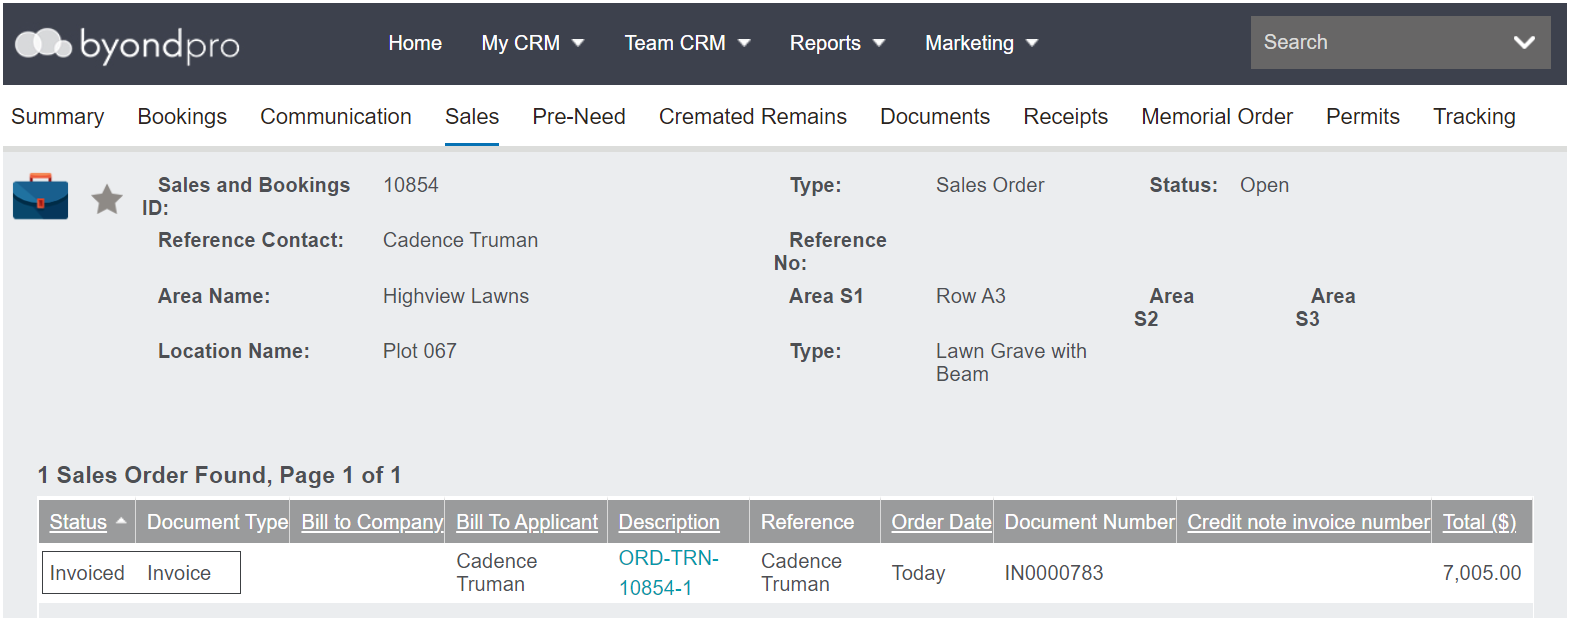The height and width of the screenshot is (621, 1570).
Task: Click Area S1 value Row A3
Action: click(971, 296)
